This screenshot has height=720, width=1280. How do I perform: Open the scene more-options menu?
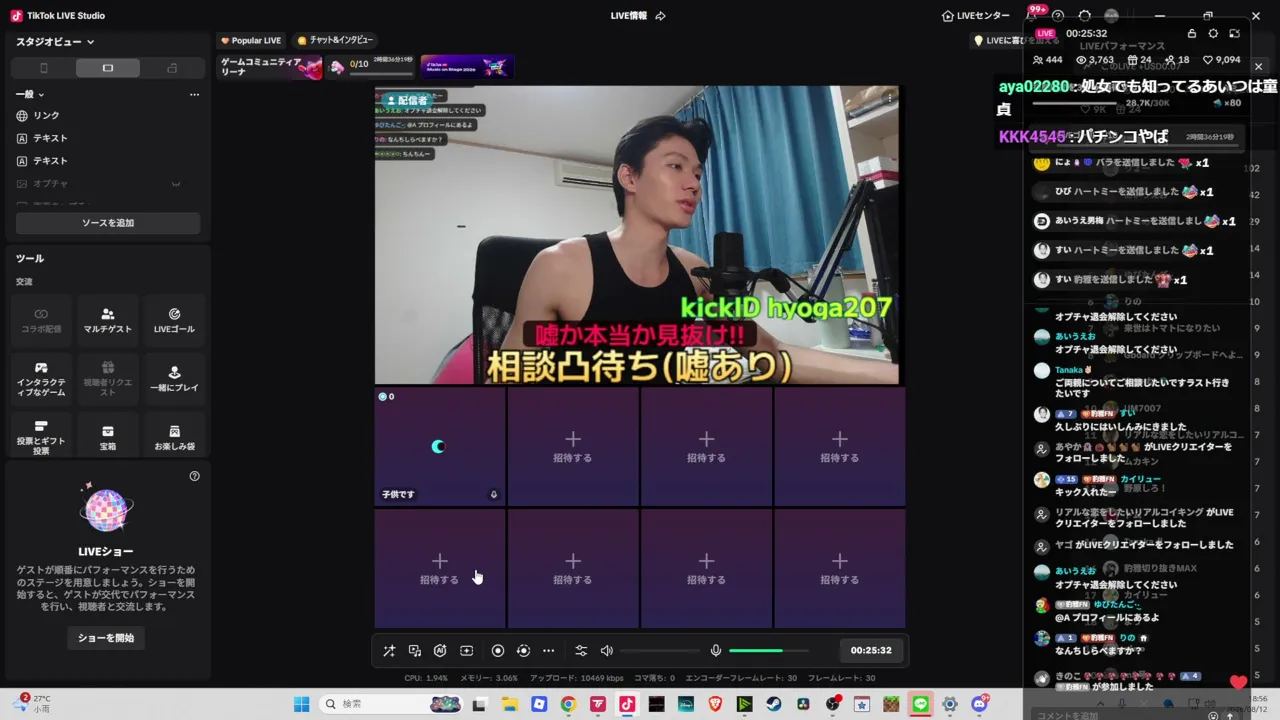coord(194,94)
